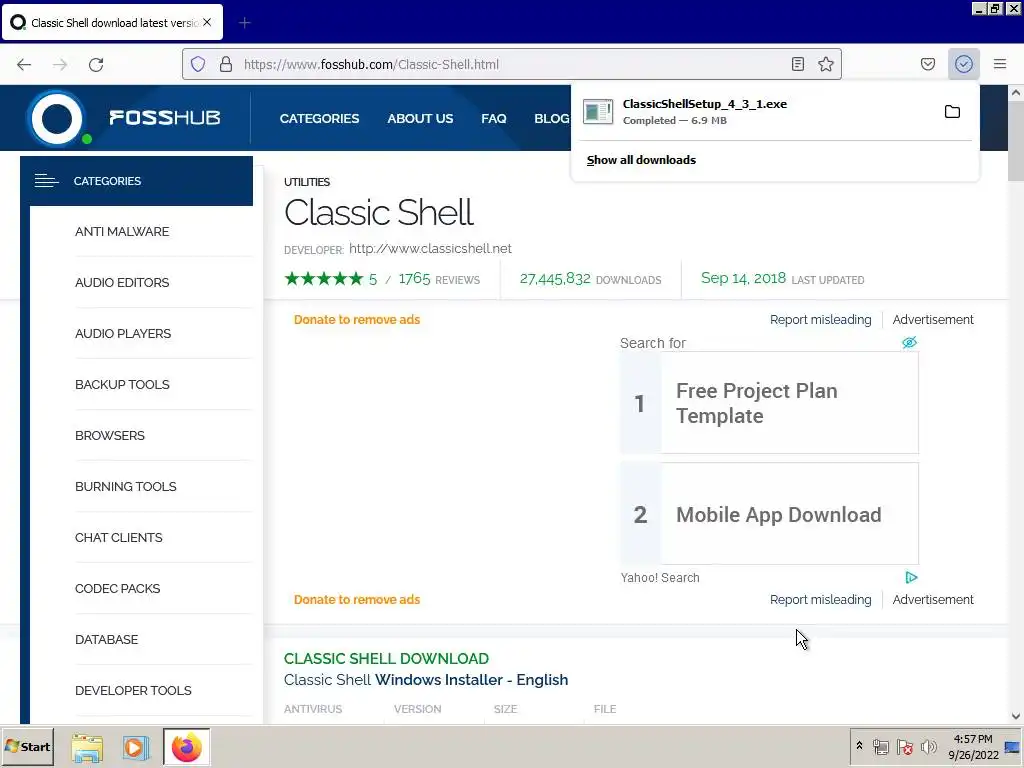Click the URL address bar field
This screenshot has width=1024, height=768.
(x=511, y=64)
